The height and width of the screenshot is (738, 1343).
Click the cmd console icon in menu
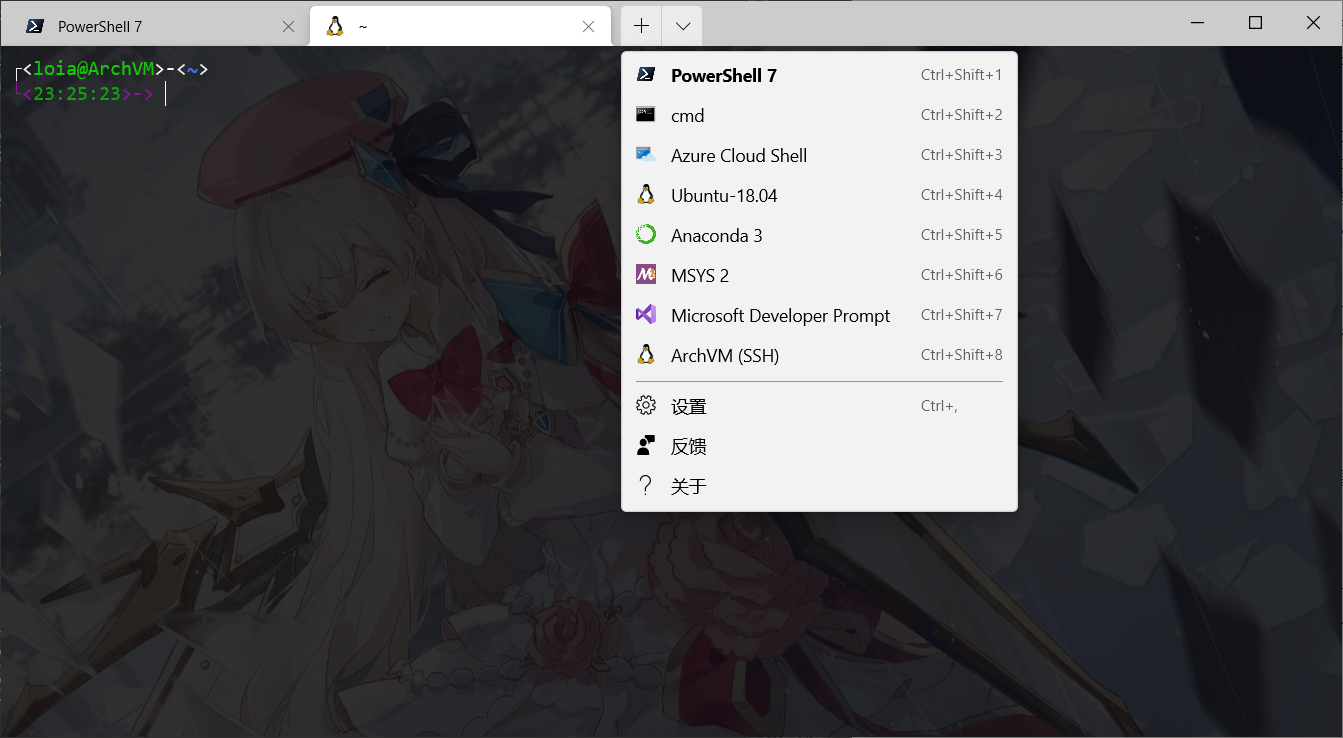click(x=646, y=115)
